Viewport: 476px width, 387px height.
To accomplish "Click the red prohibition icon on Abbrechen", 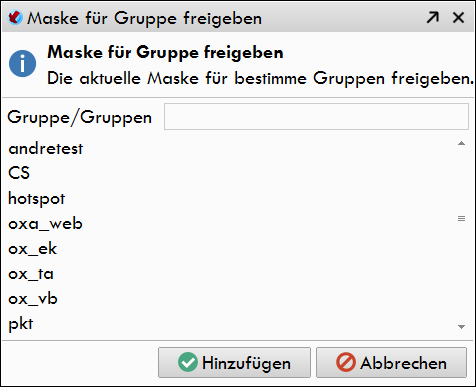I will point(346,362).
